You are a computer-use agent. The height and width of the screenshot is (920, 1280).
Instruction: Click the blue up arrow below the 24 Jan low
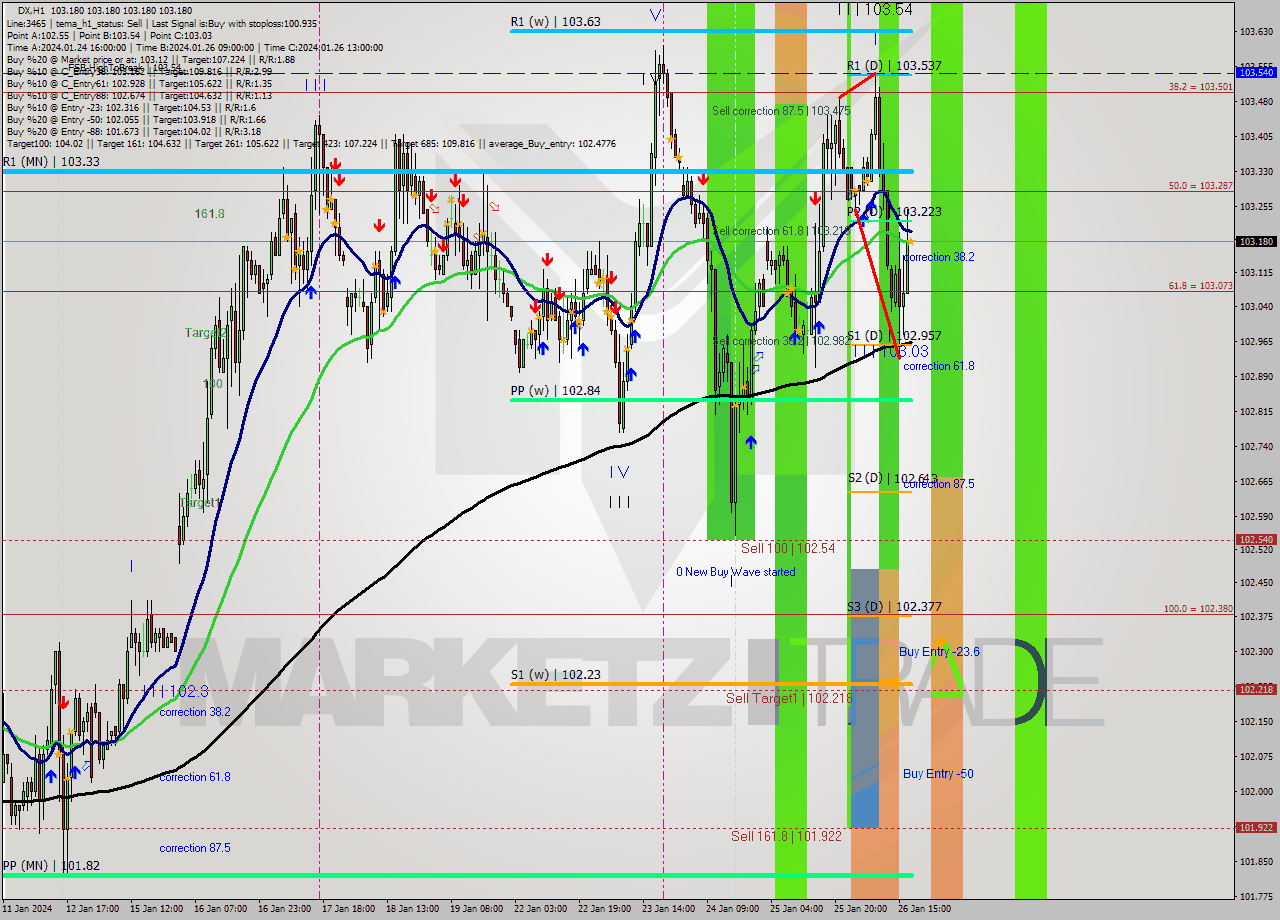pyautogui.click(x=750, y=441)
